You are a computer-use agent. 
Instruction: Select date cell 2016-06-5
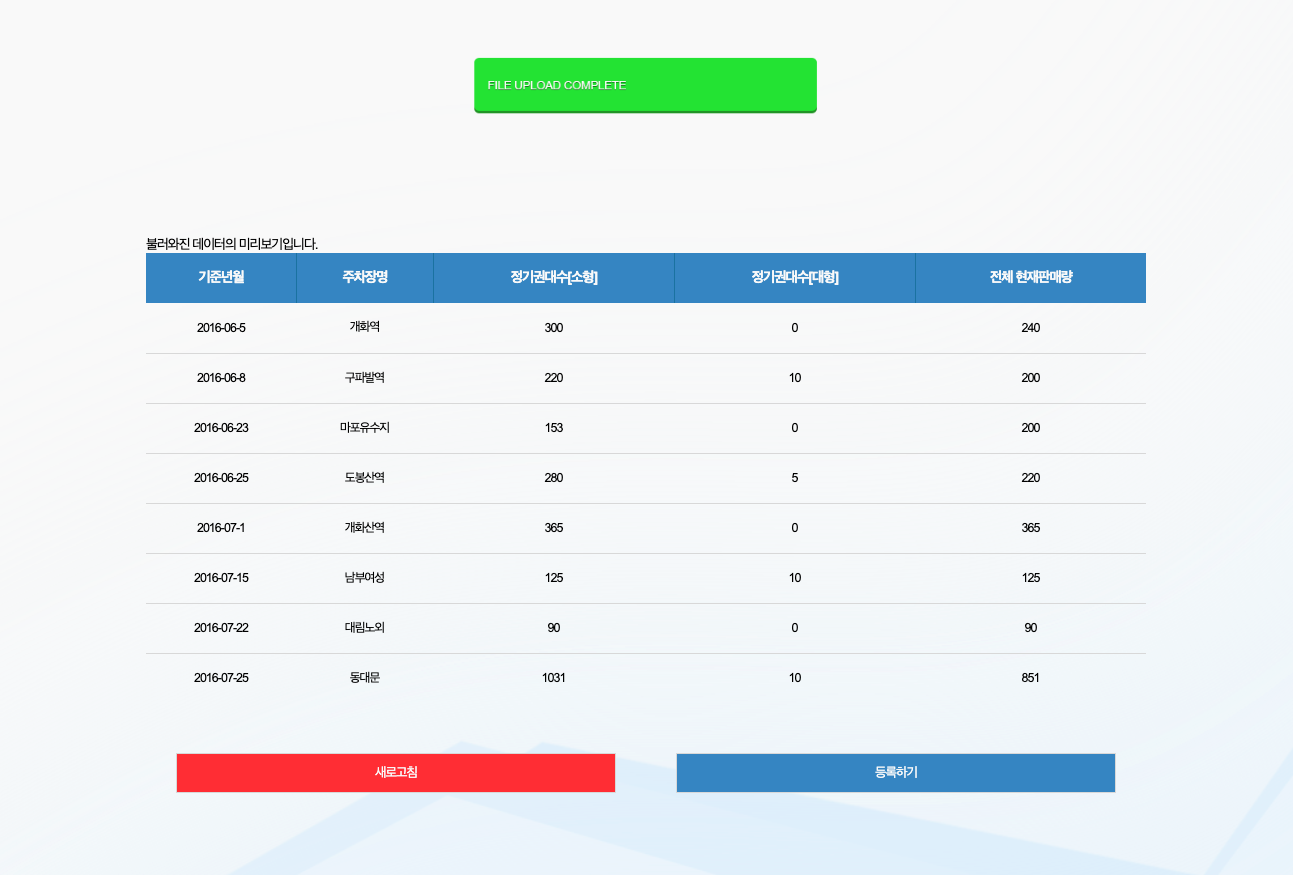tap(221, 328)
